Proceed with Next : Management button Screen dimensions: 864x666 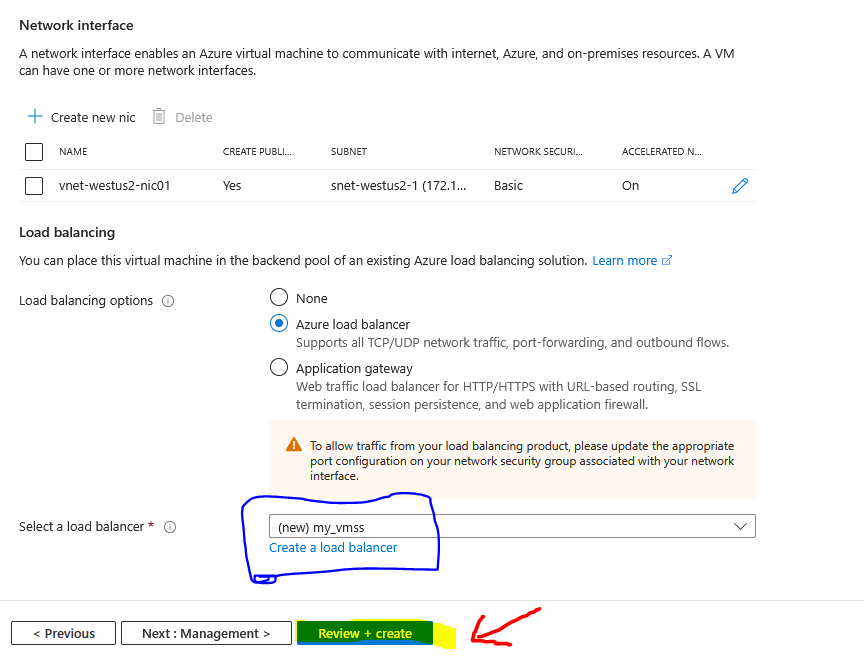tap(206, 633)
